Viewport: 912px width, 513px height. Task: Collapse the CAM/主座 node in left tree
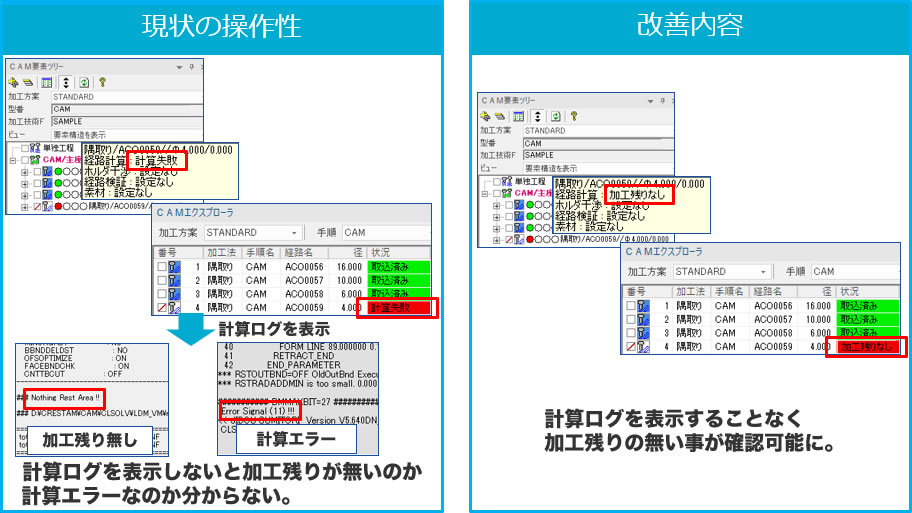click(12, 159)
